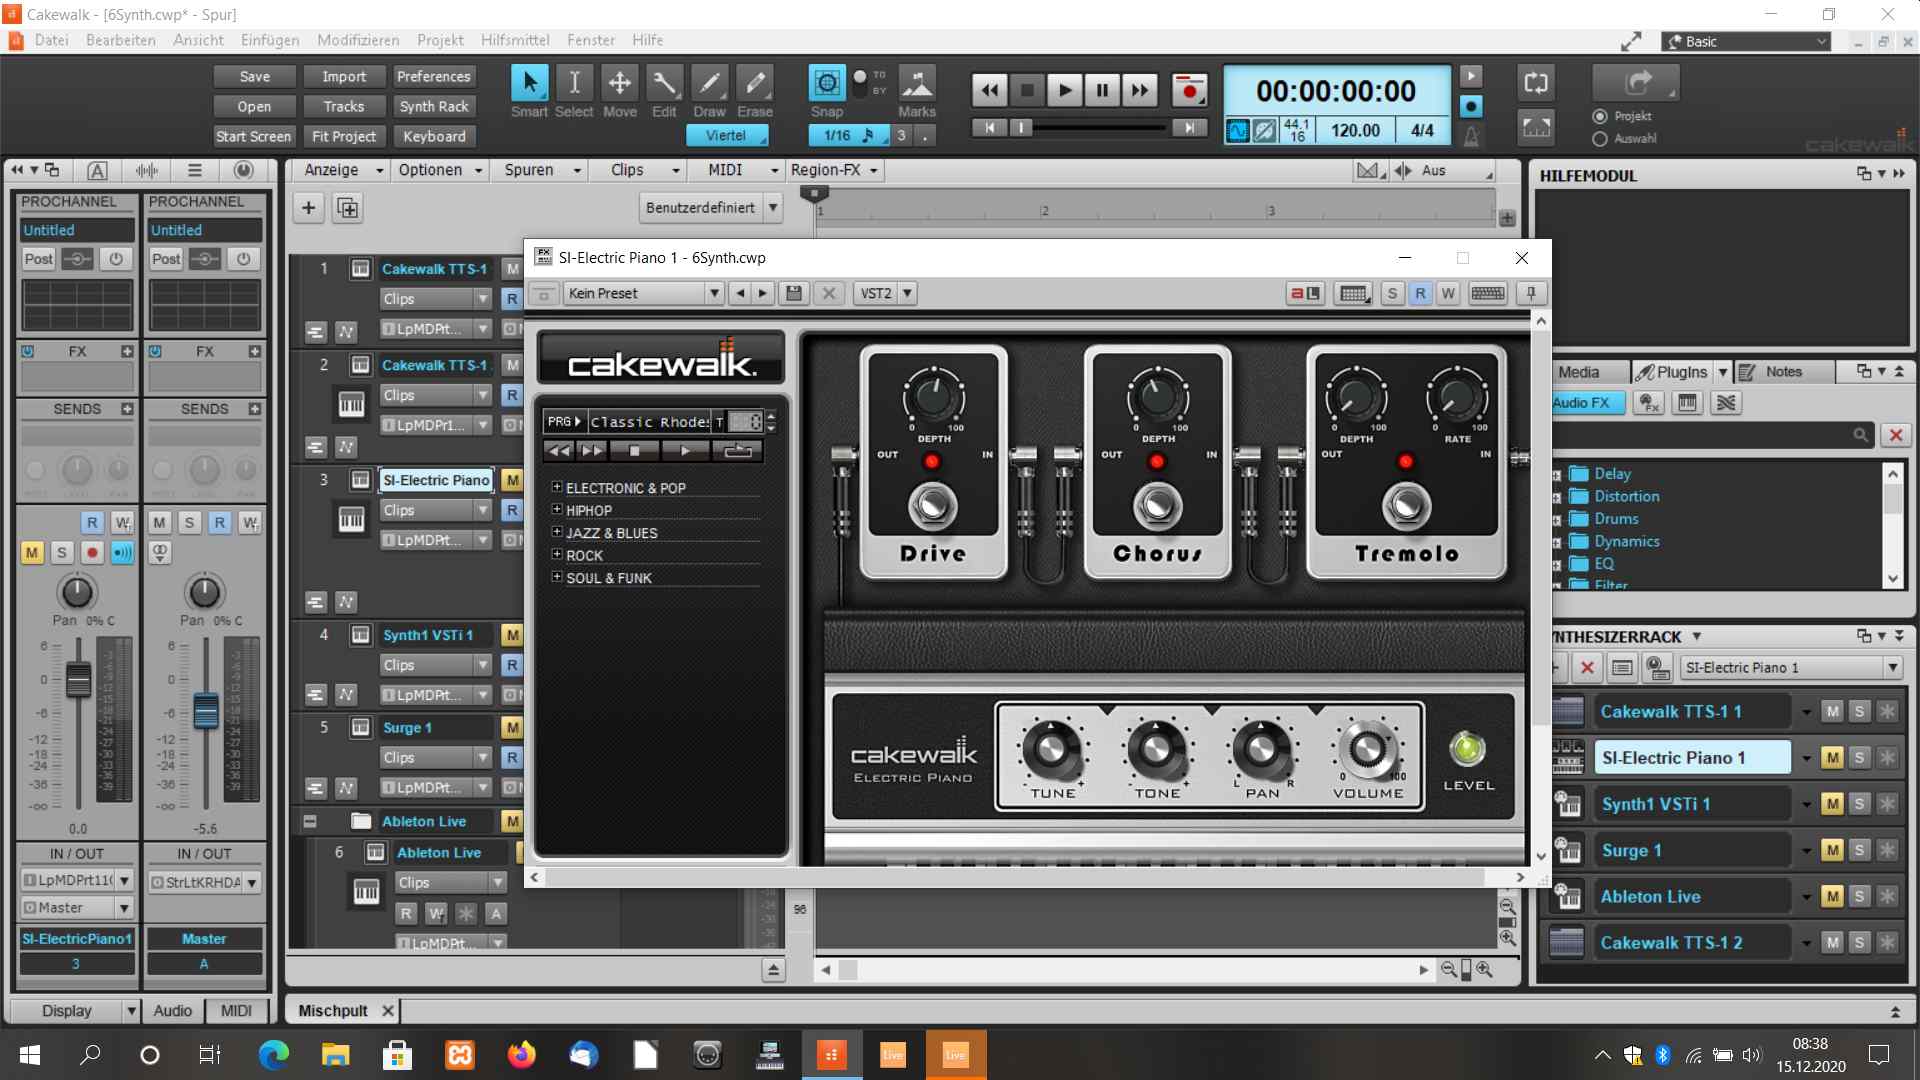Open VST2 dropdown in plugin toolbar
This screenshot has width=1920, height=1080.
coord(885,293)
